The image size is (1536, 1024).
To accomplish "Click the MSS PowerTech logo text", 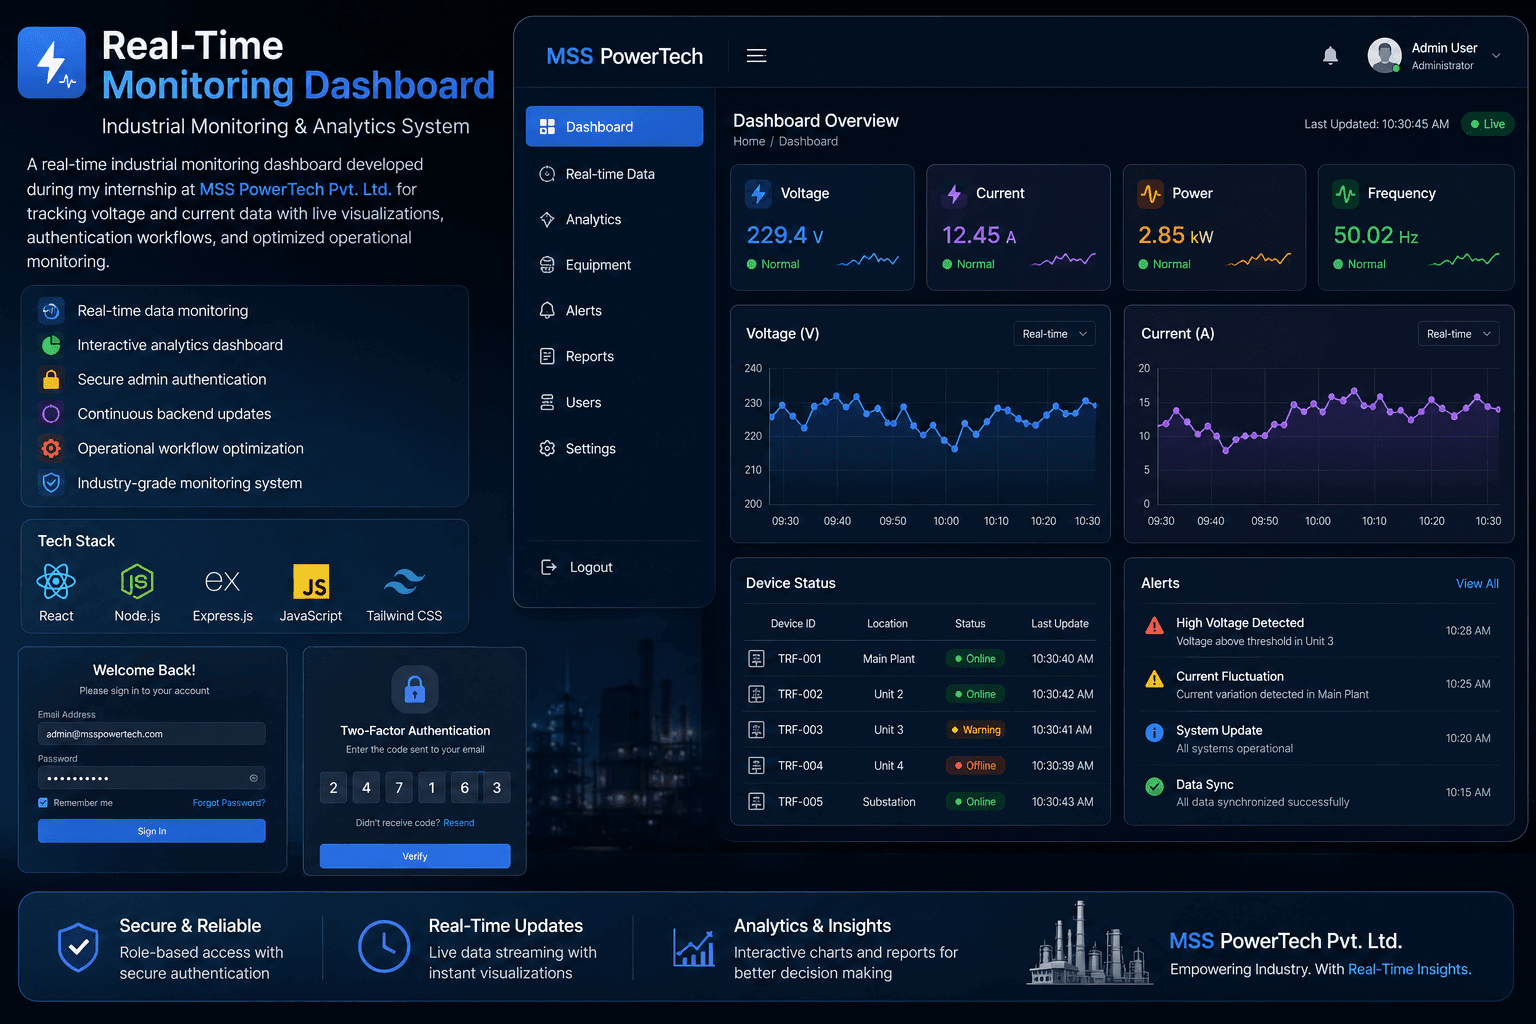I will (x=624, y=57).
